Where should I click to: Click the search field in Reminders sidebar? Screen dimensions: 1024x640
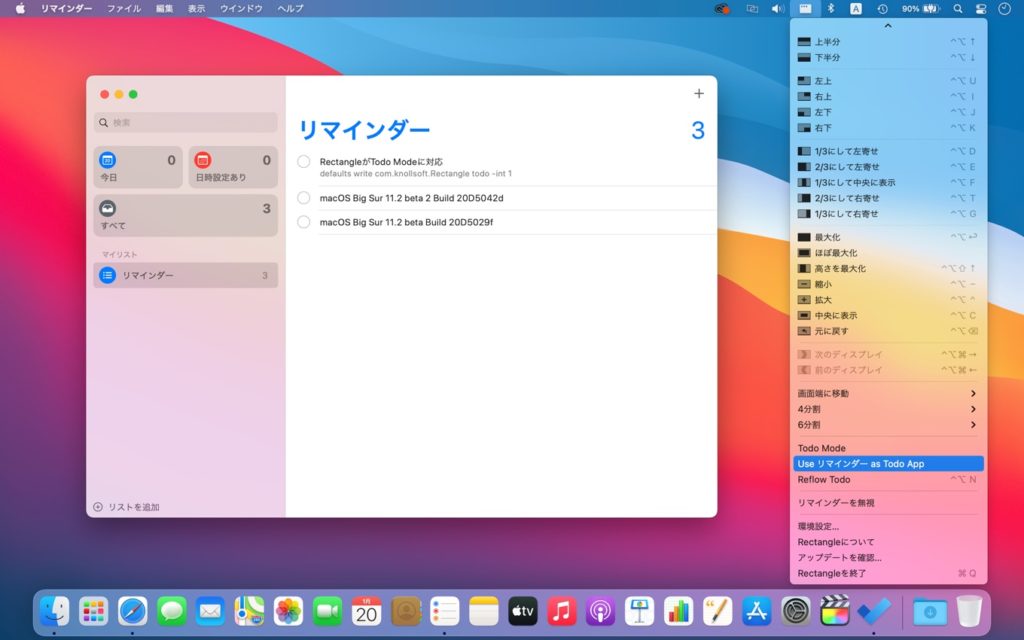(184, 122)
